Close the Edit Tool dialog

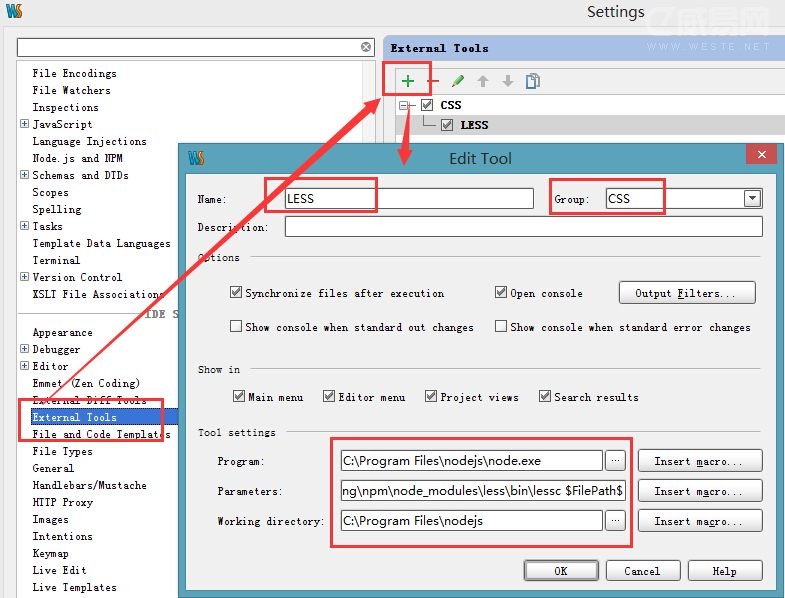coord(761,154)
